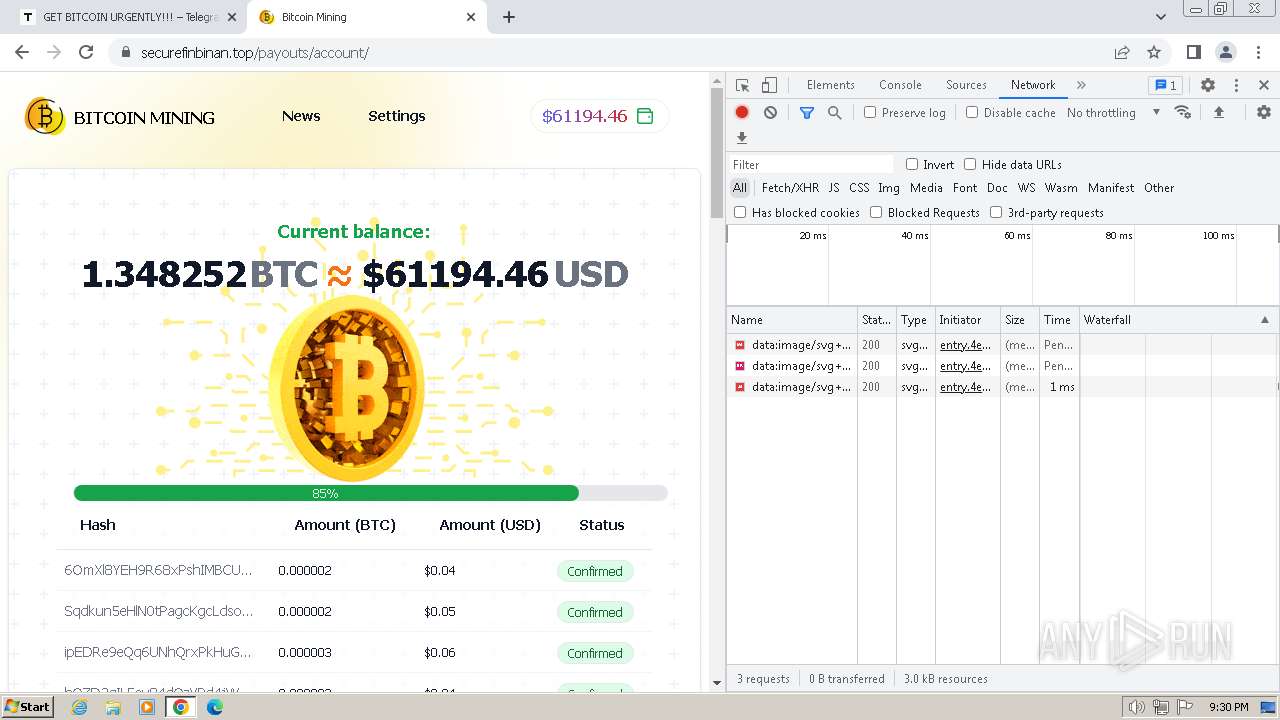Switch to GET BITCOIN URGENTLY Telegram tab
1280x720 pixels.
(128, 17)
